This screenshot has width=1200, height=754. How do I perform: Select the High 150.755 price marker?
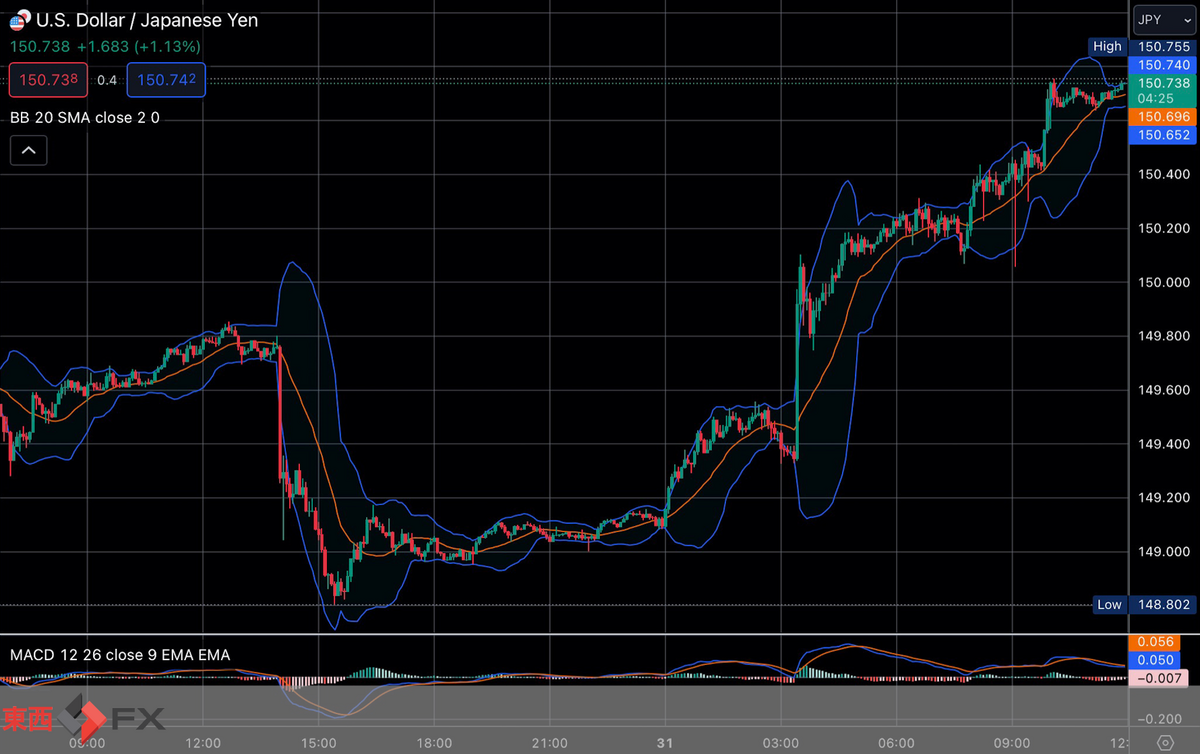click(1141, 46)
